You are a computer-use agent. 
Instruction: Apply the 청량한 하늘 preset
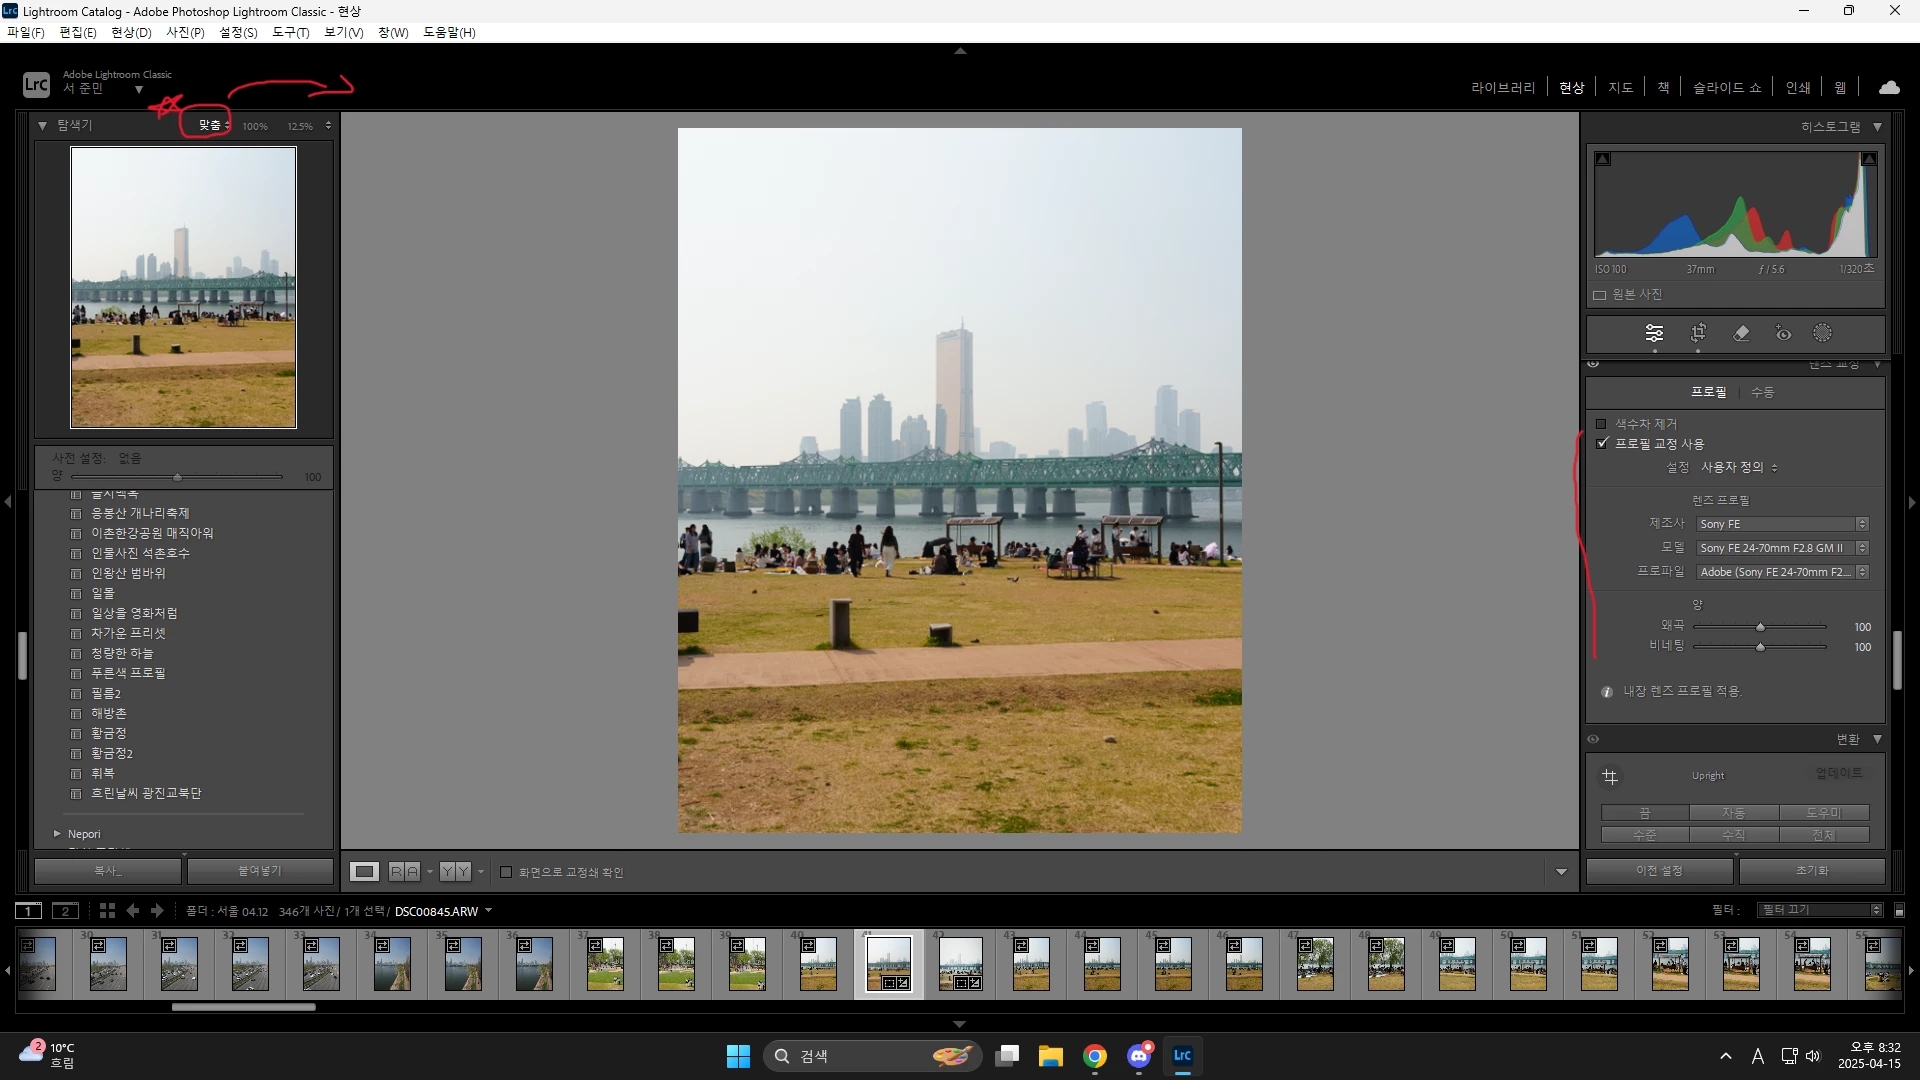pos(122,653)
